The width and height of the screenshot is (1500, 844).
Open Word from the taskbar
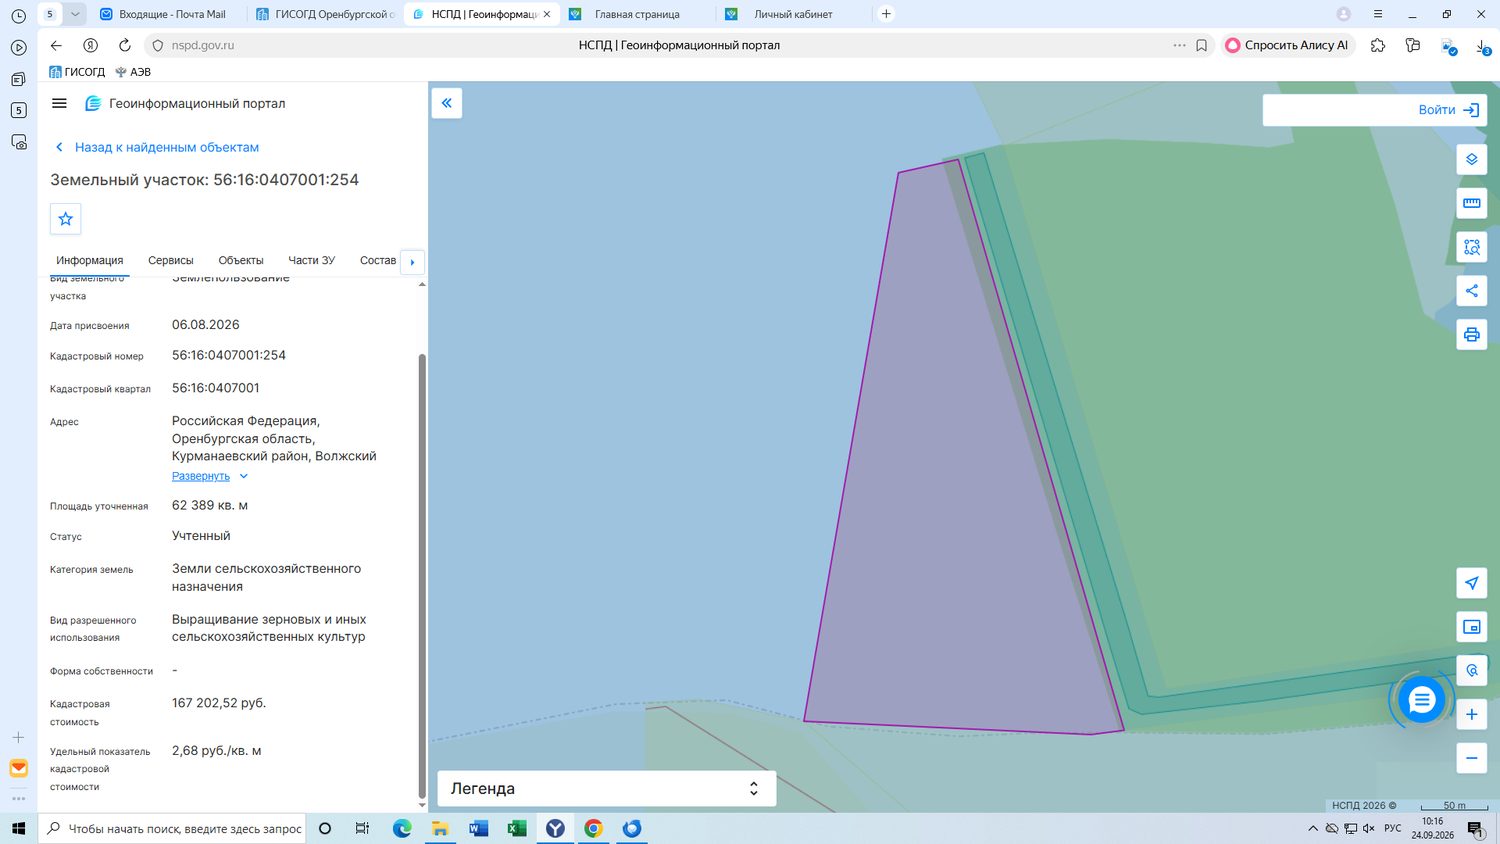(479, 828)
